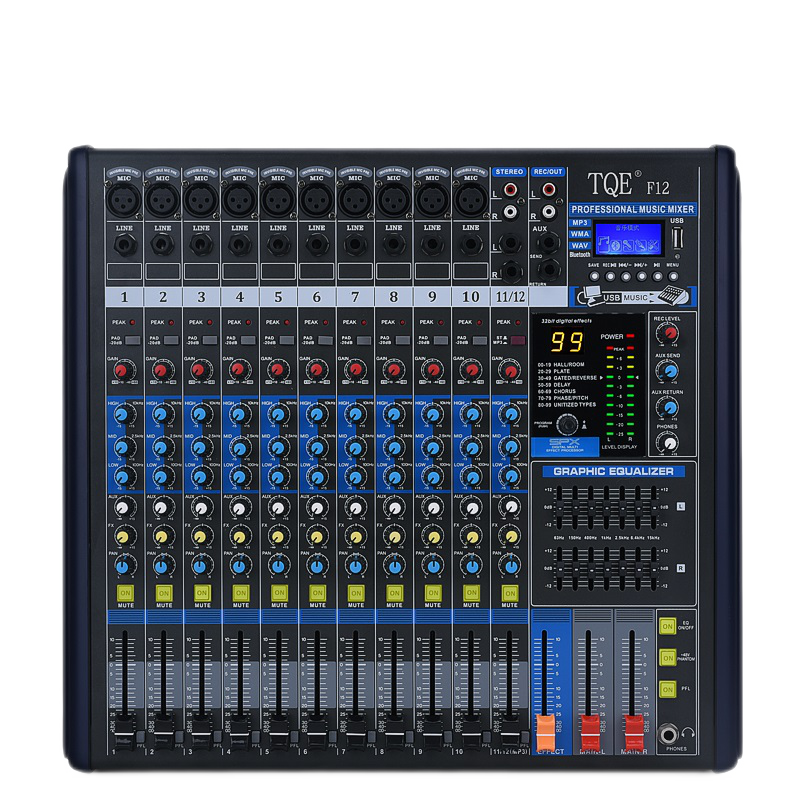The width and height of the screenshot is (800, 800).
Task: Click the red MAIN L fader
Action: pyautogui.click(x=590, y=733)
